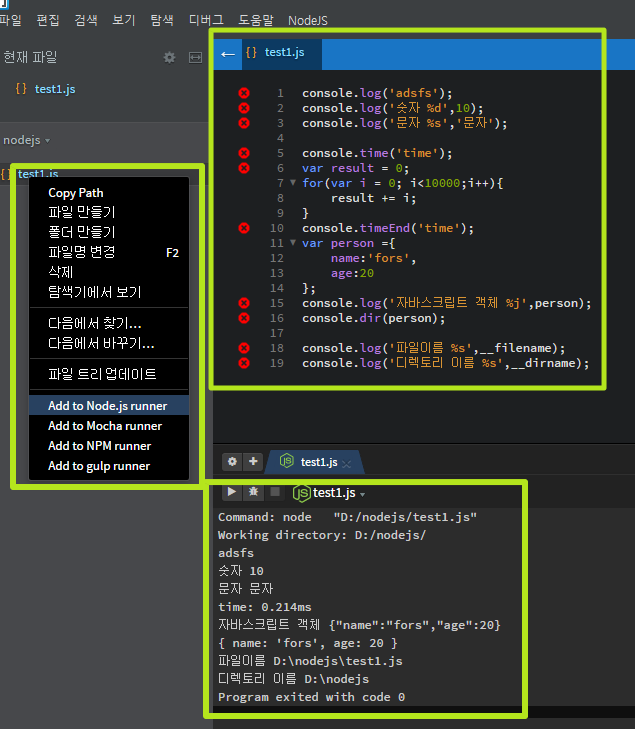This screenshot has height=729, width=635.
Task: Click 'Program exited with code 0' output line
Action: coord(311,697)
